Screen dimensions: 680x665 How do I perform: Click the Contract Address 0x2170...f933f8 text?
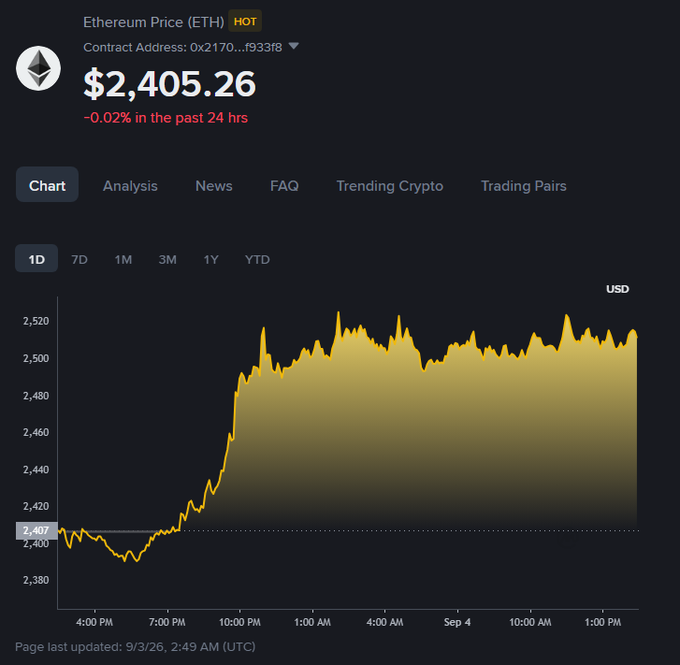[x=183, y=47]
